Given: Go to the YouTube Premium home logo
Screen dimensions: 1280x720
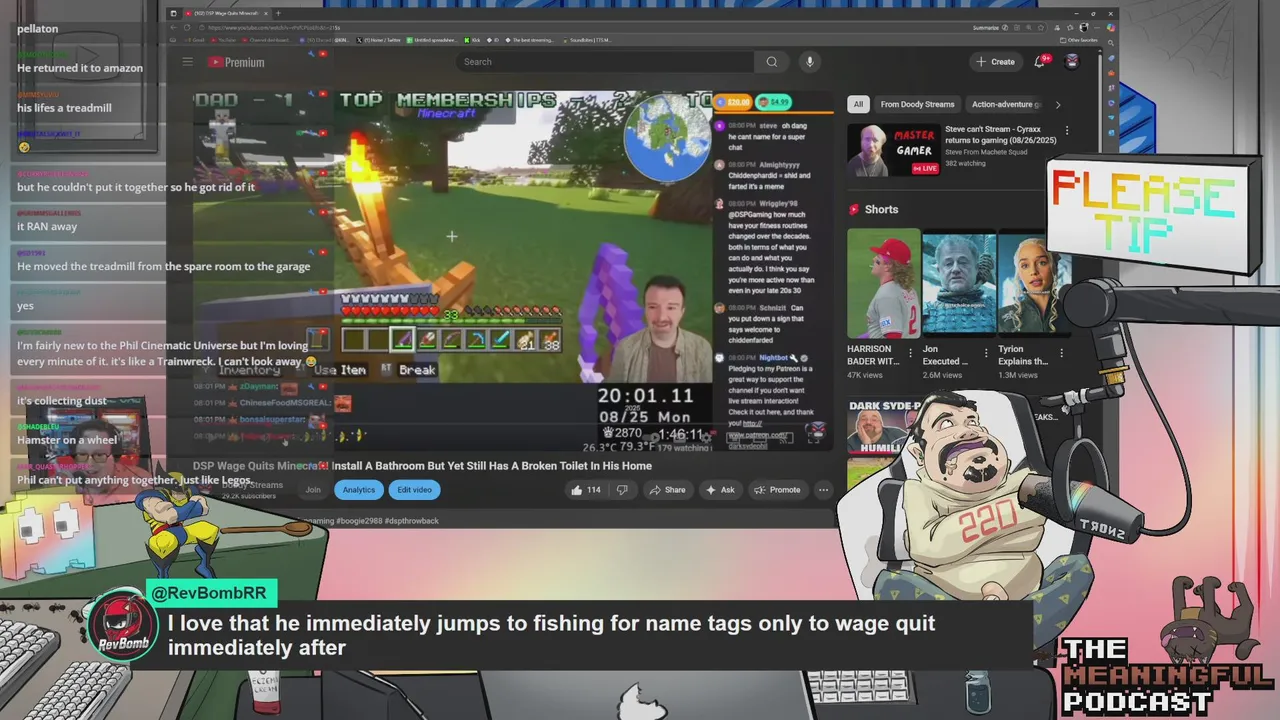Looking at the screenshot, I should [236, 62].
